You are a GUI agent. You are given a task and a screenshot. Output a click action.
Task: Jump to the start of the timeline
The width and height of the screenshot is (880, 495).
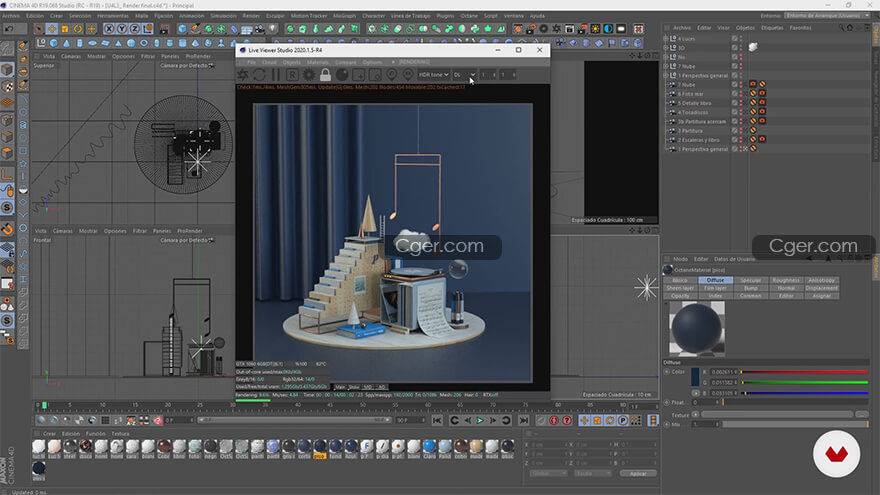click(437, 420)
